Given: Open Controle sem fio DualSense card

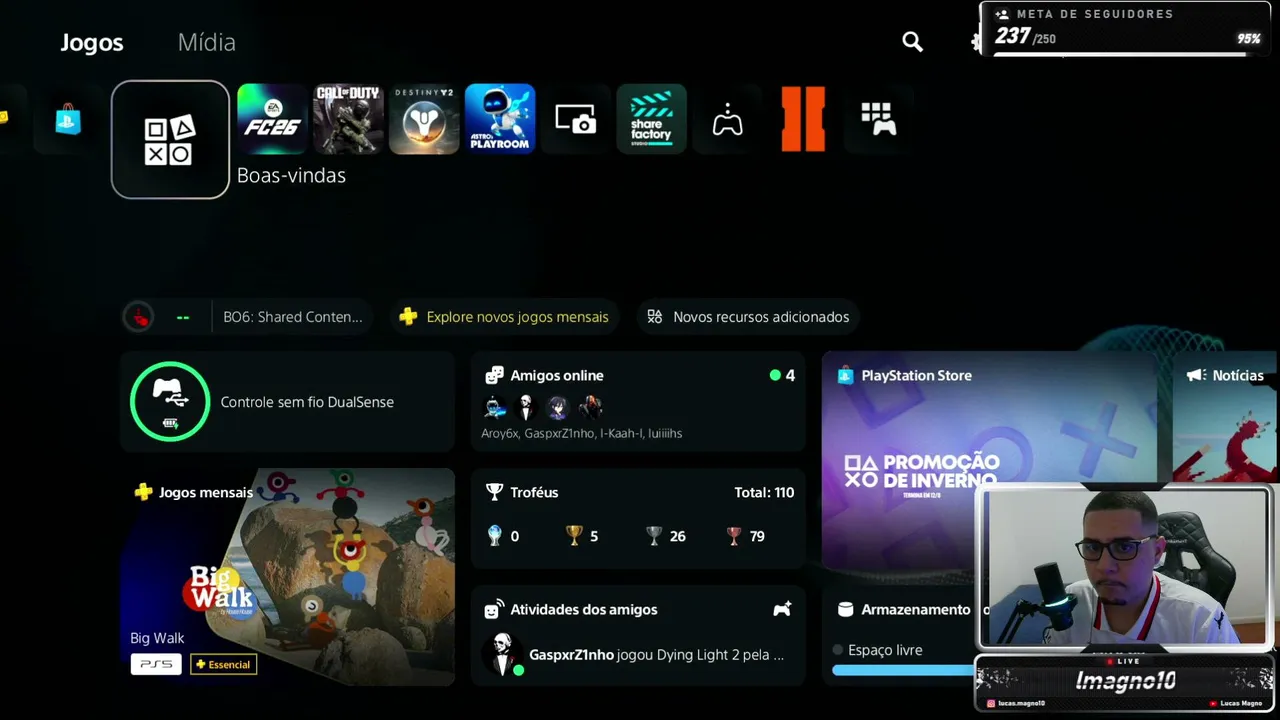Looking at the screenshot, I should [287, 401].
